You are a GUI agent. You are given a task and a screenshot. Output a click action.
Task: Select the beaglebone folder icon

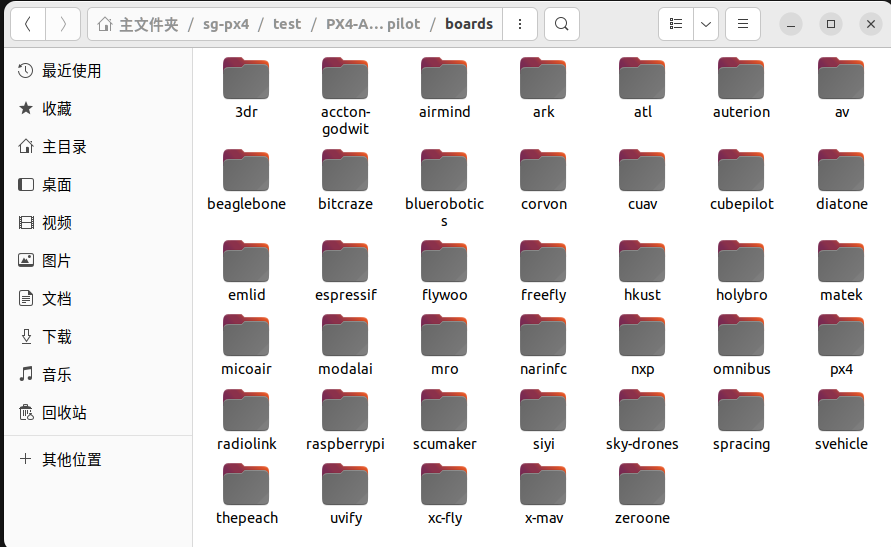(246, 170)
